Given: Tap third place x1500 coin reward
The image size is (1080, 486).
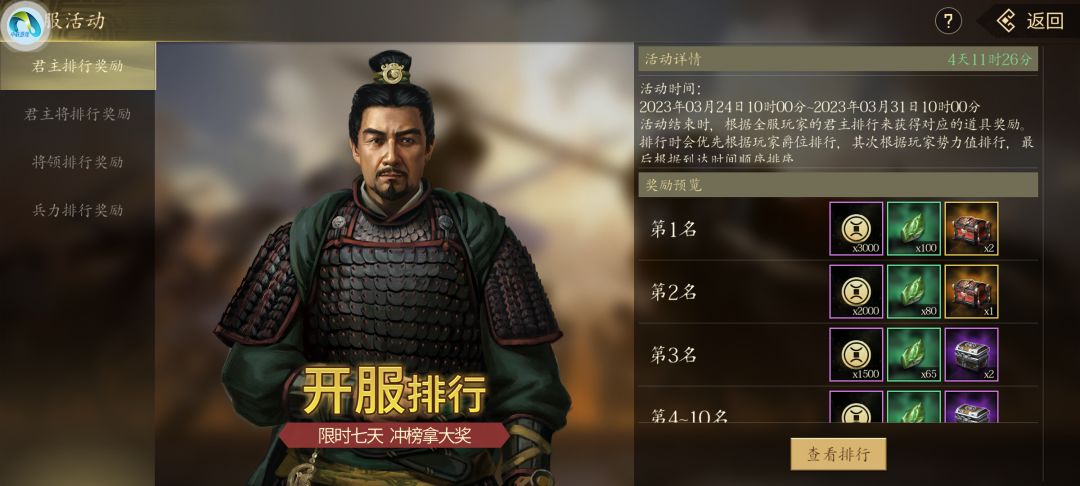Looking at the screenshot, I should pyautogui.click(x=856, y=355).
